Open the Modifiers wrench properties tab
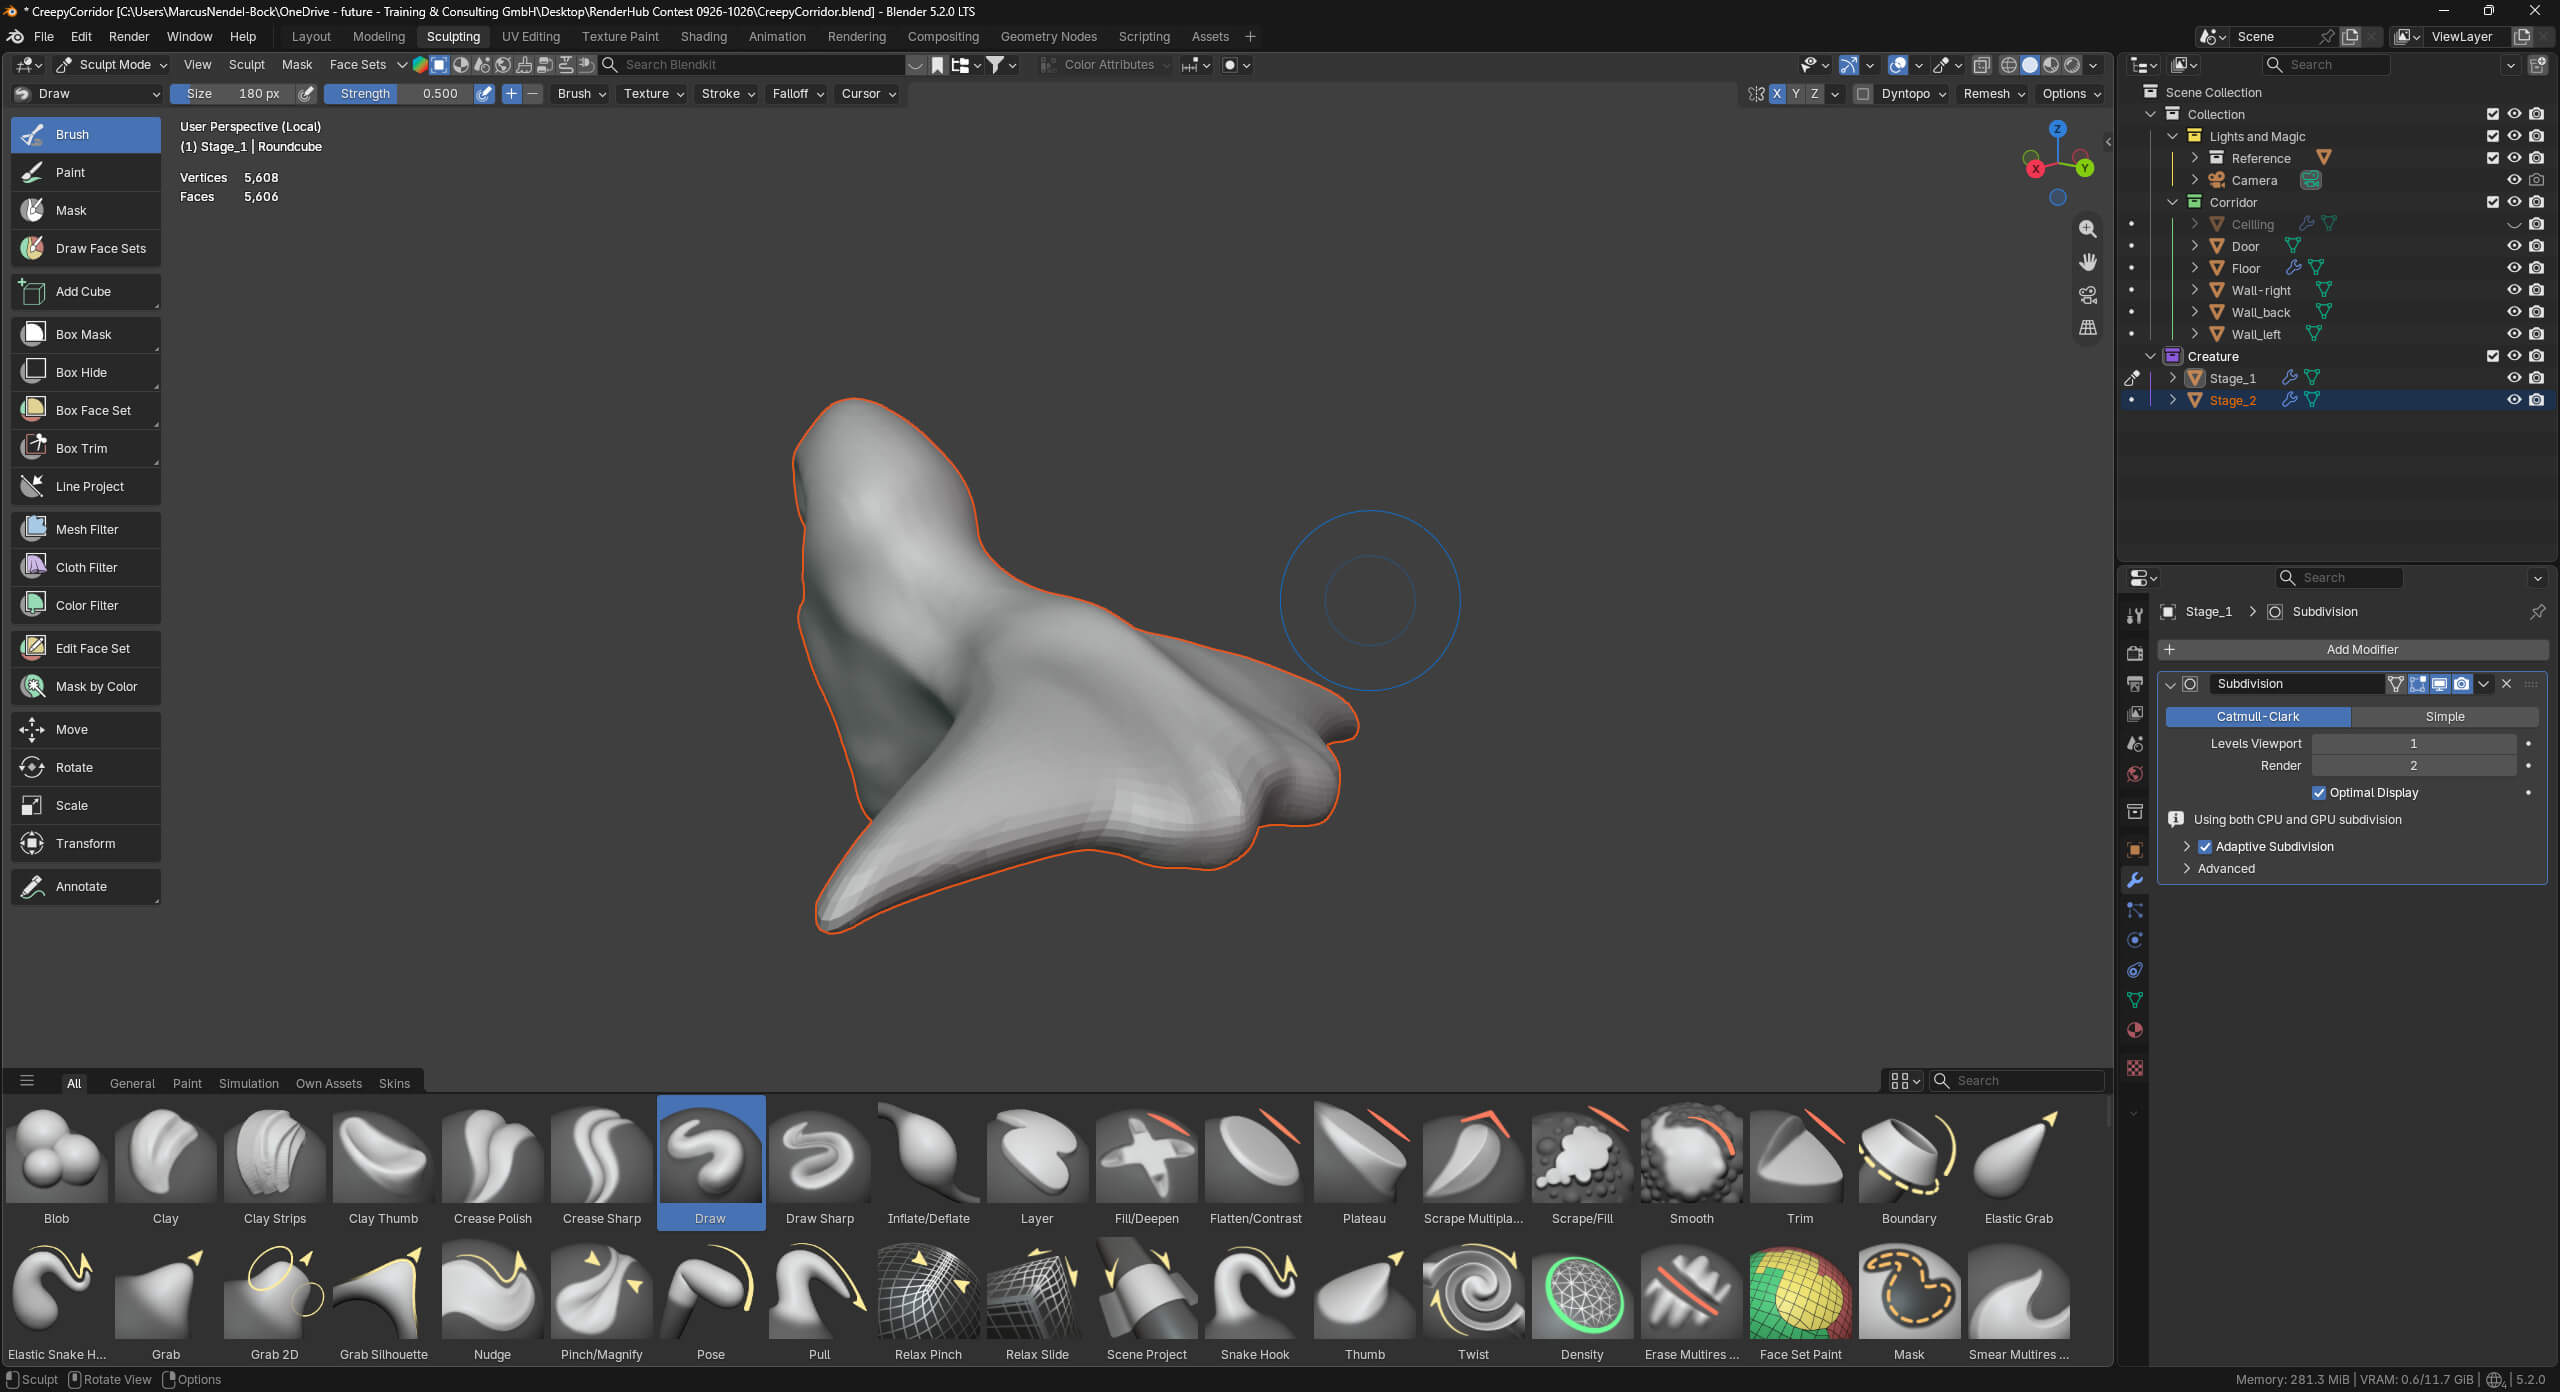Image resolution: width=2560 pixels, height=1392 pixels. [2135, 880]
